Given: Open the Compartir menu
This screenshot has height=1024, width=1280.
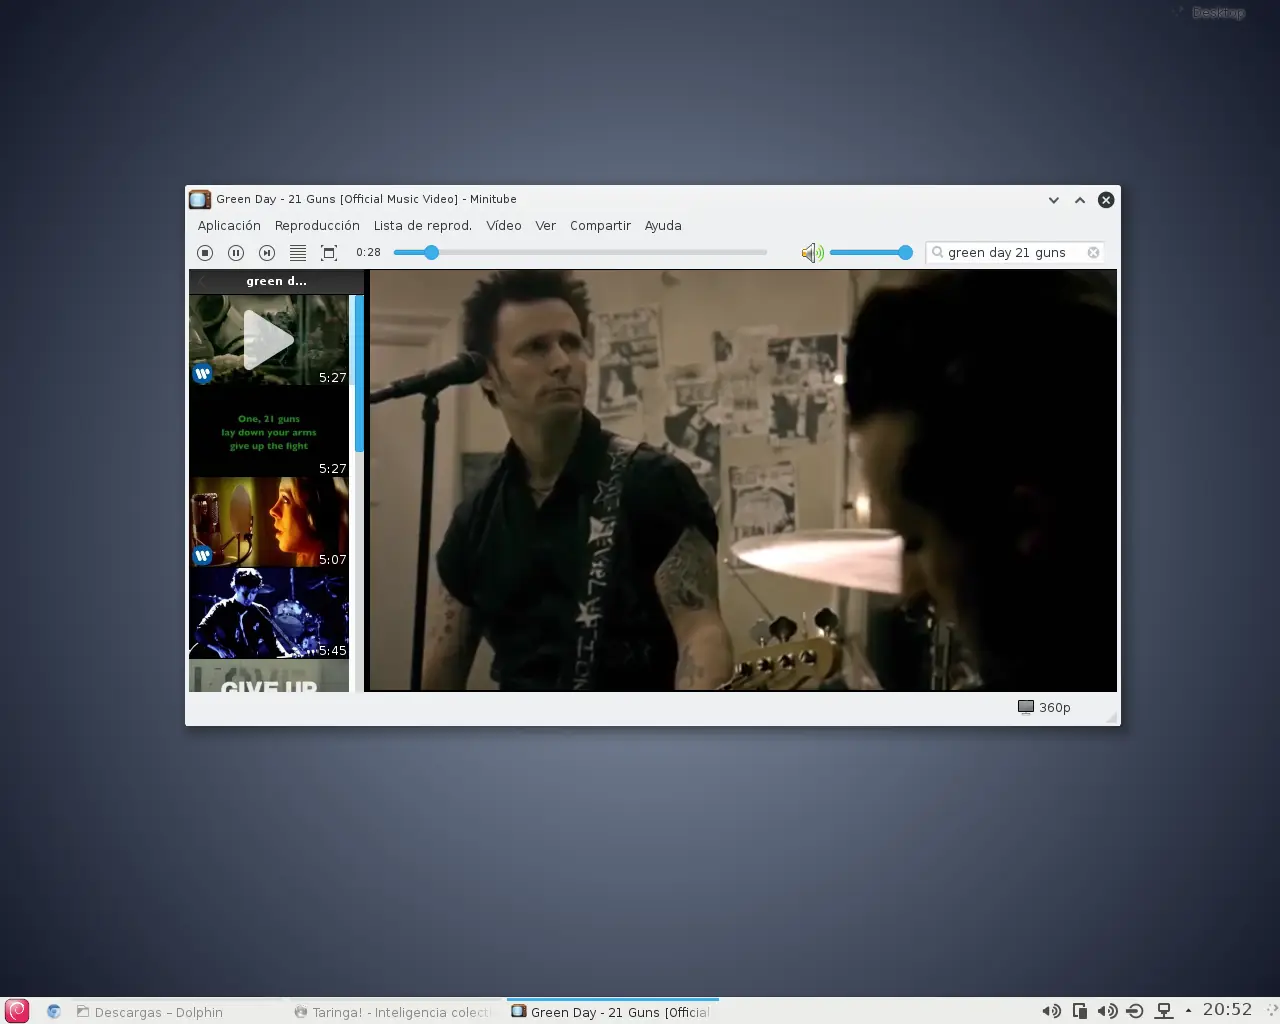Looking at the screenshot, I should [x=600, y=226].
